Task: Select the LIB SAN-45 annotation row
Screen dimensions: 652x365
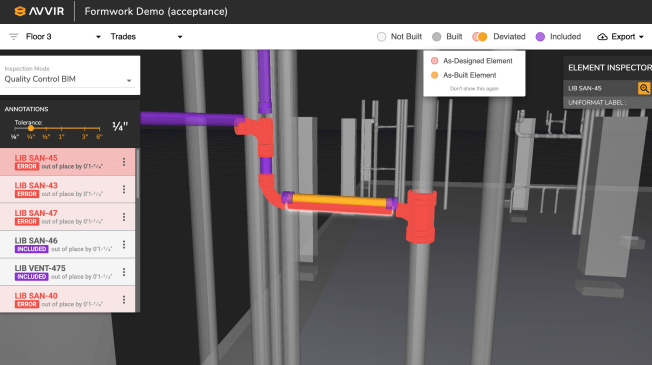Action: pyautogui.click(x=67, y=162)
